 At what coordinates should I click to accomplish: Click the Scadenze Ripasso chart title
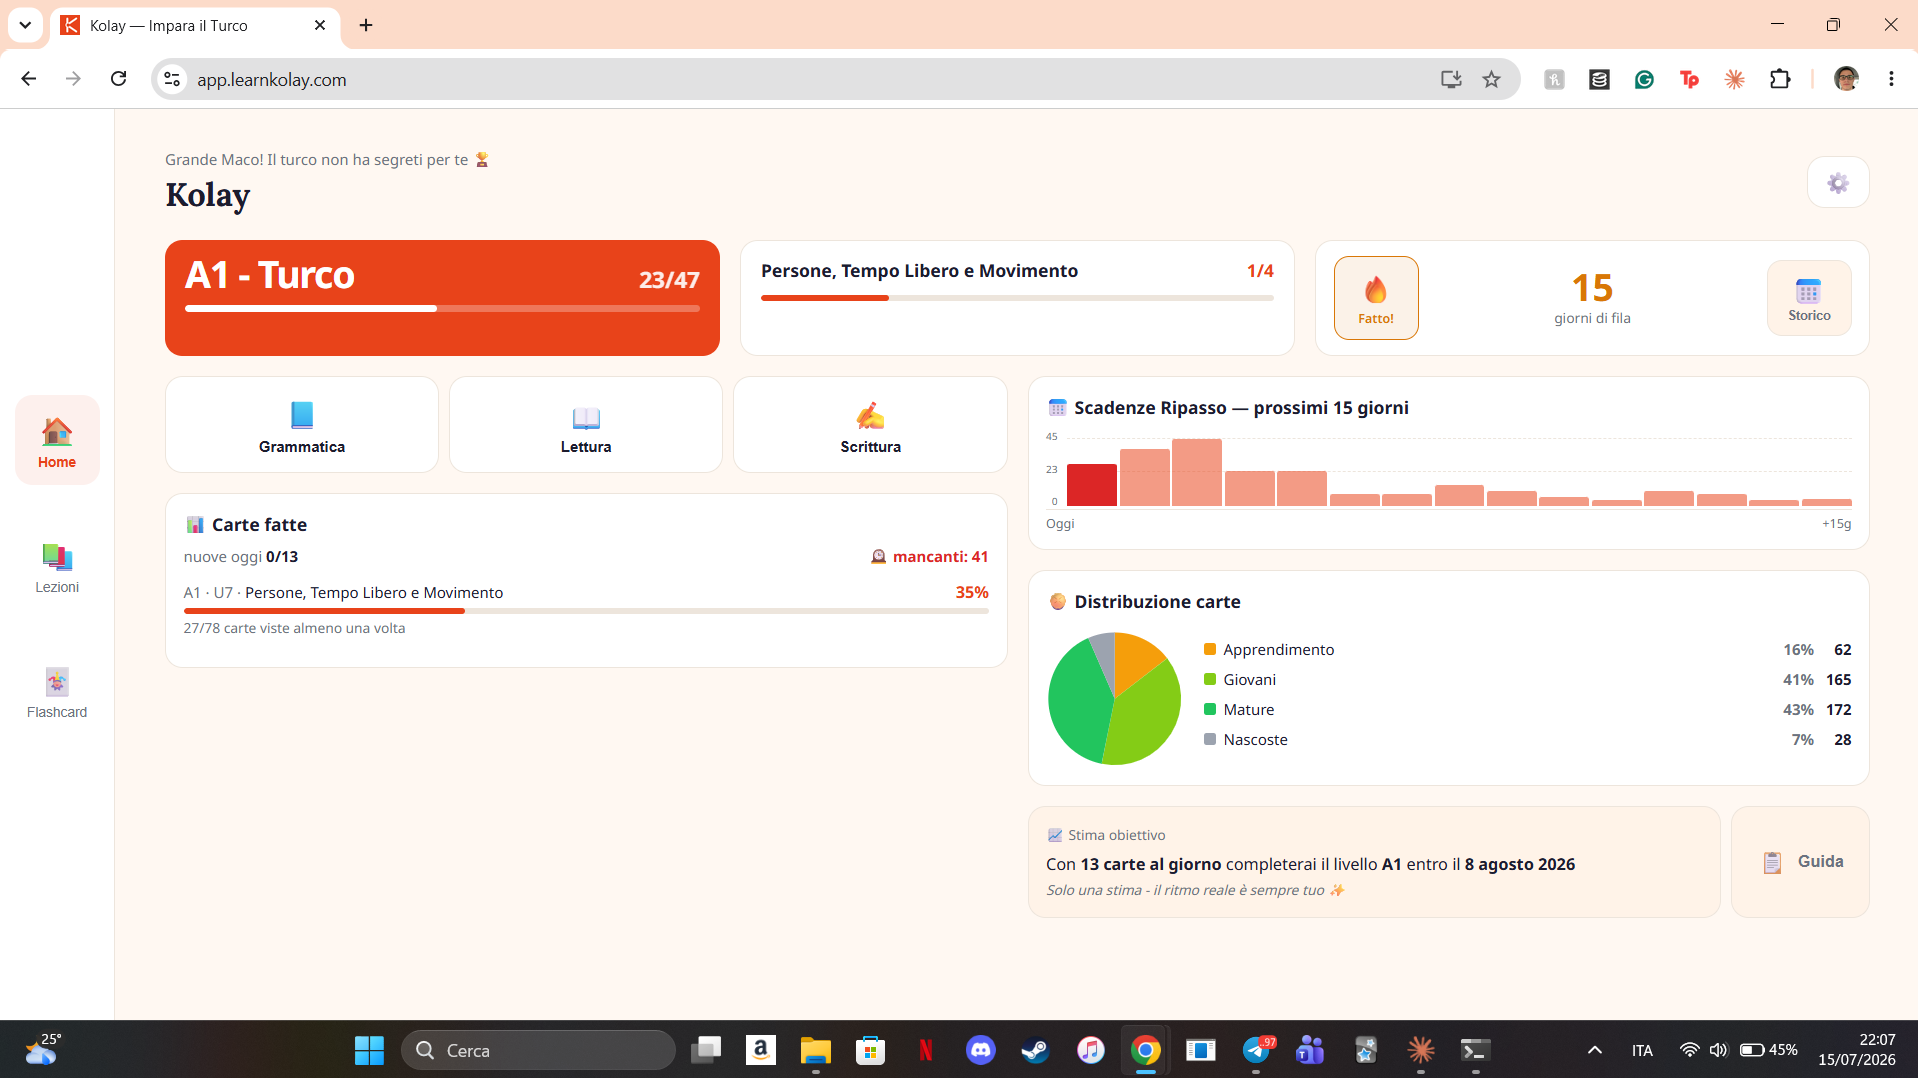(1240, 408)
